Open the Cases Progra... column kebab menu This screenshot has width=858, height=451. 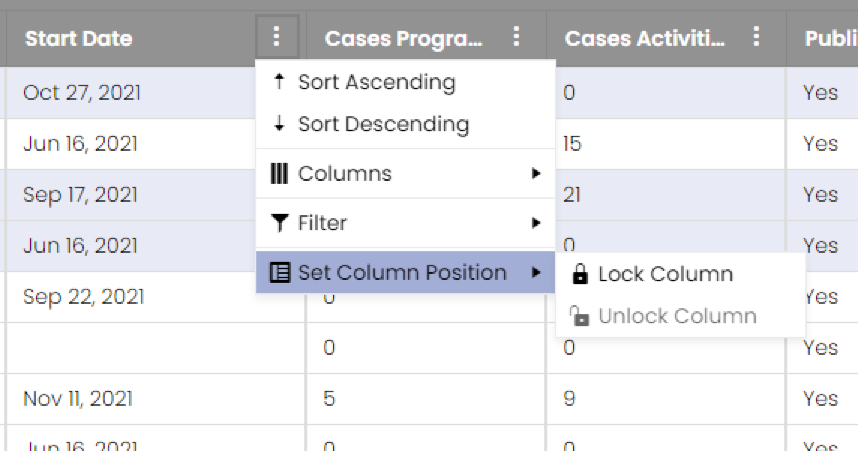[x=516, y=37]
